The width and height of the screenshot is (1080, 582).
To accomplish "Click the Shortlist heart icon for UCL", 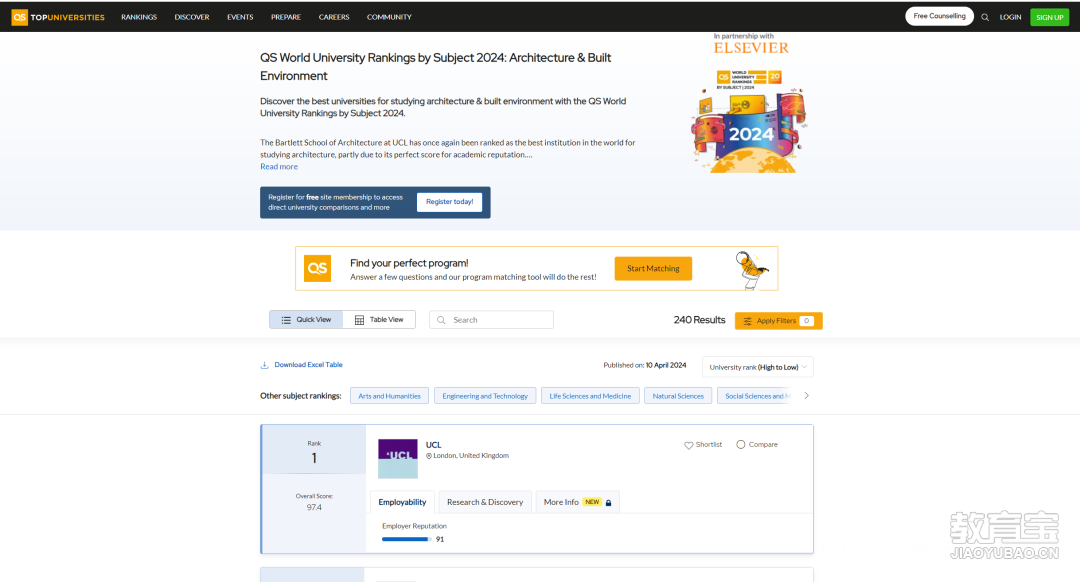I will [x=688, y=445].
